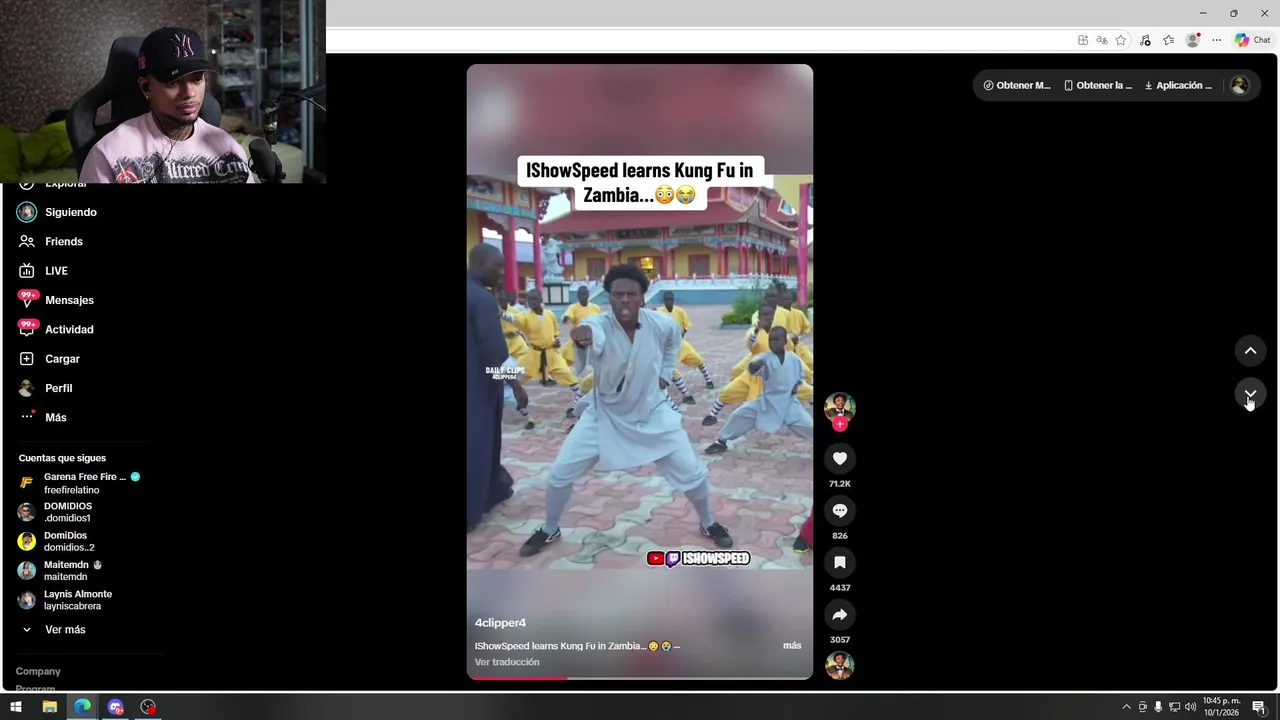This screenshot has width=1280, height=720.
Task: Open the taskbar clock and date
Action: click(x=1222, y=707)
